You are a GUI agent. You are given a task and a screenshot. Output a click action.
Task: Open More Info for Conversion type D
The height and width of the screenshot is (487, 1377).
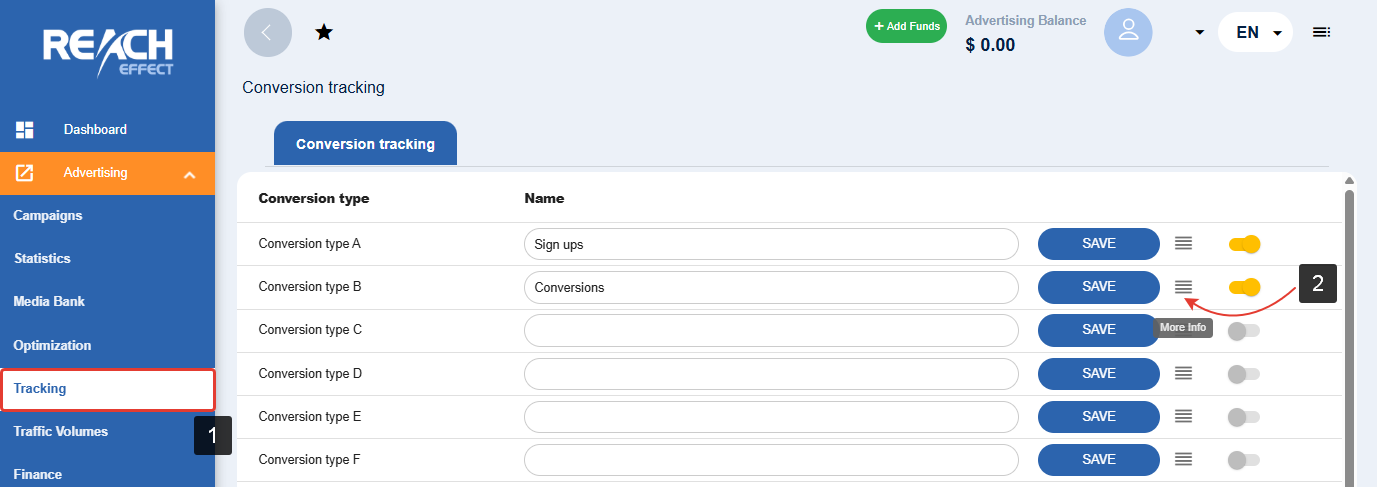pyautogui.click(x=1183, y=373)
